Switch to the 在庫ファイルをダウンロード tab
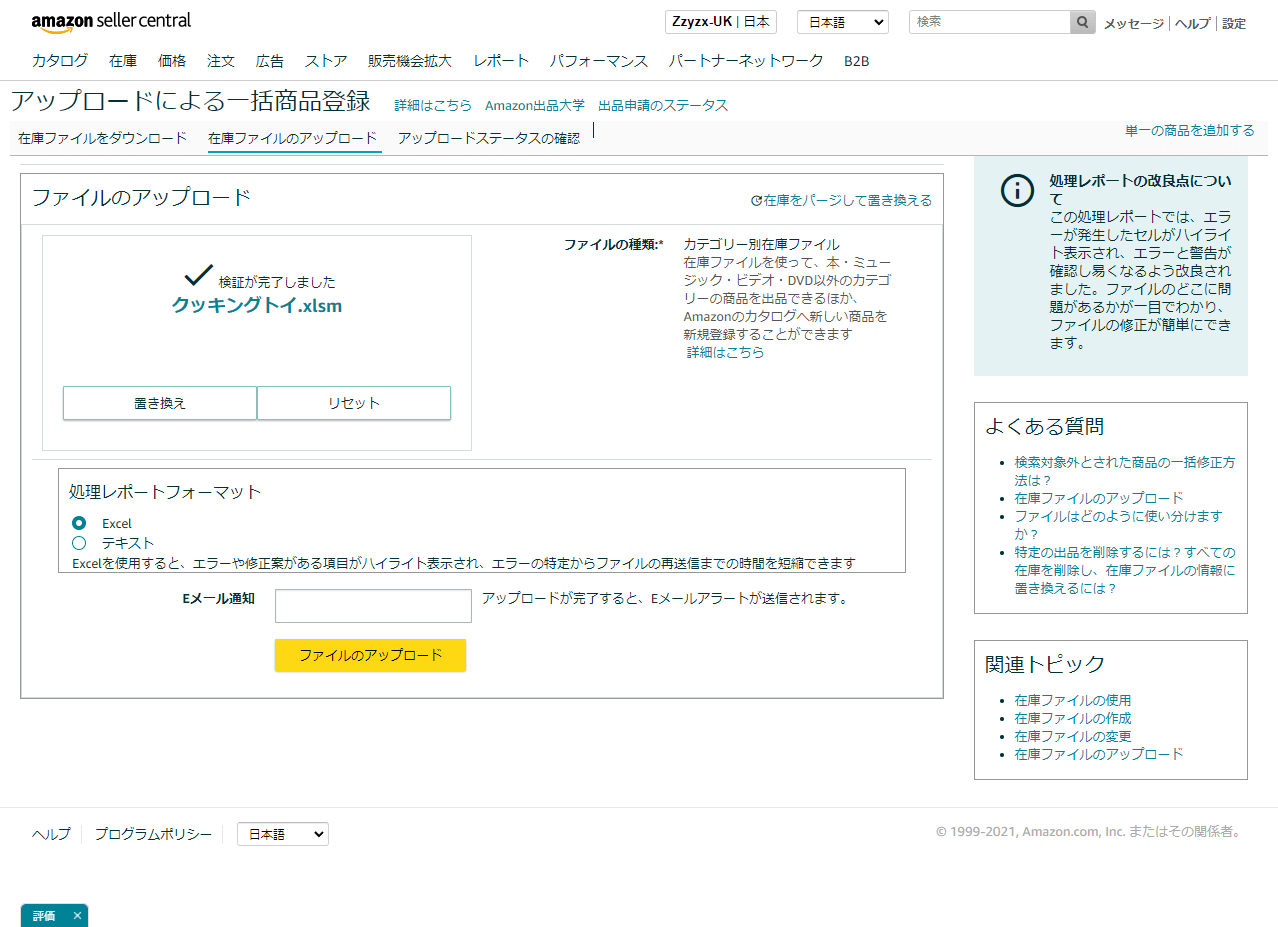This screenshot has width=1278, height=927. pos(102,138)
